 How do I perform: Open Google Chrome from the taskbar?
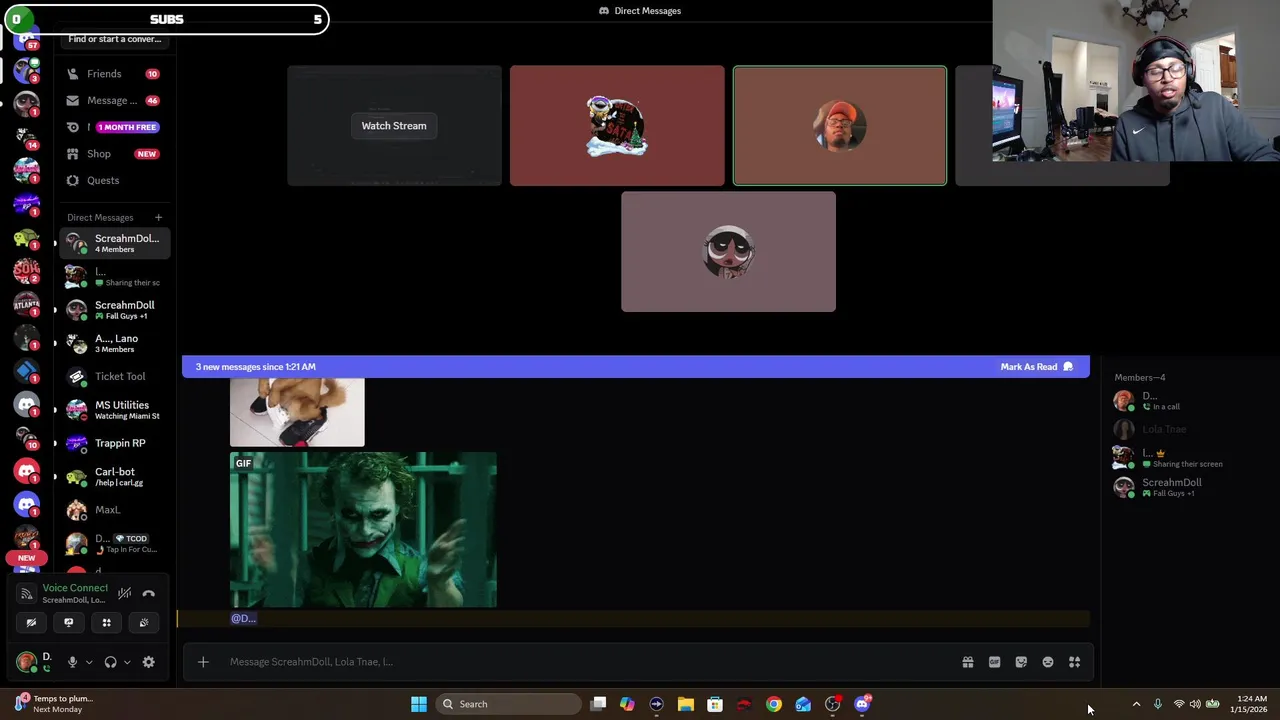[x=774, y=704]
